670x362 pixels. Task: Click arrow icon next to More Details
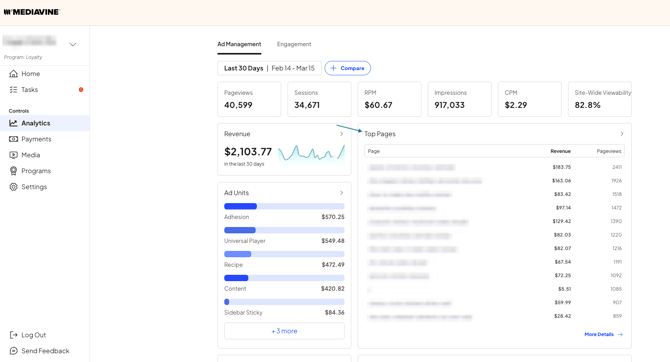click(620, 334)
